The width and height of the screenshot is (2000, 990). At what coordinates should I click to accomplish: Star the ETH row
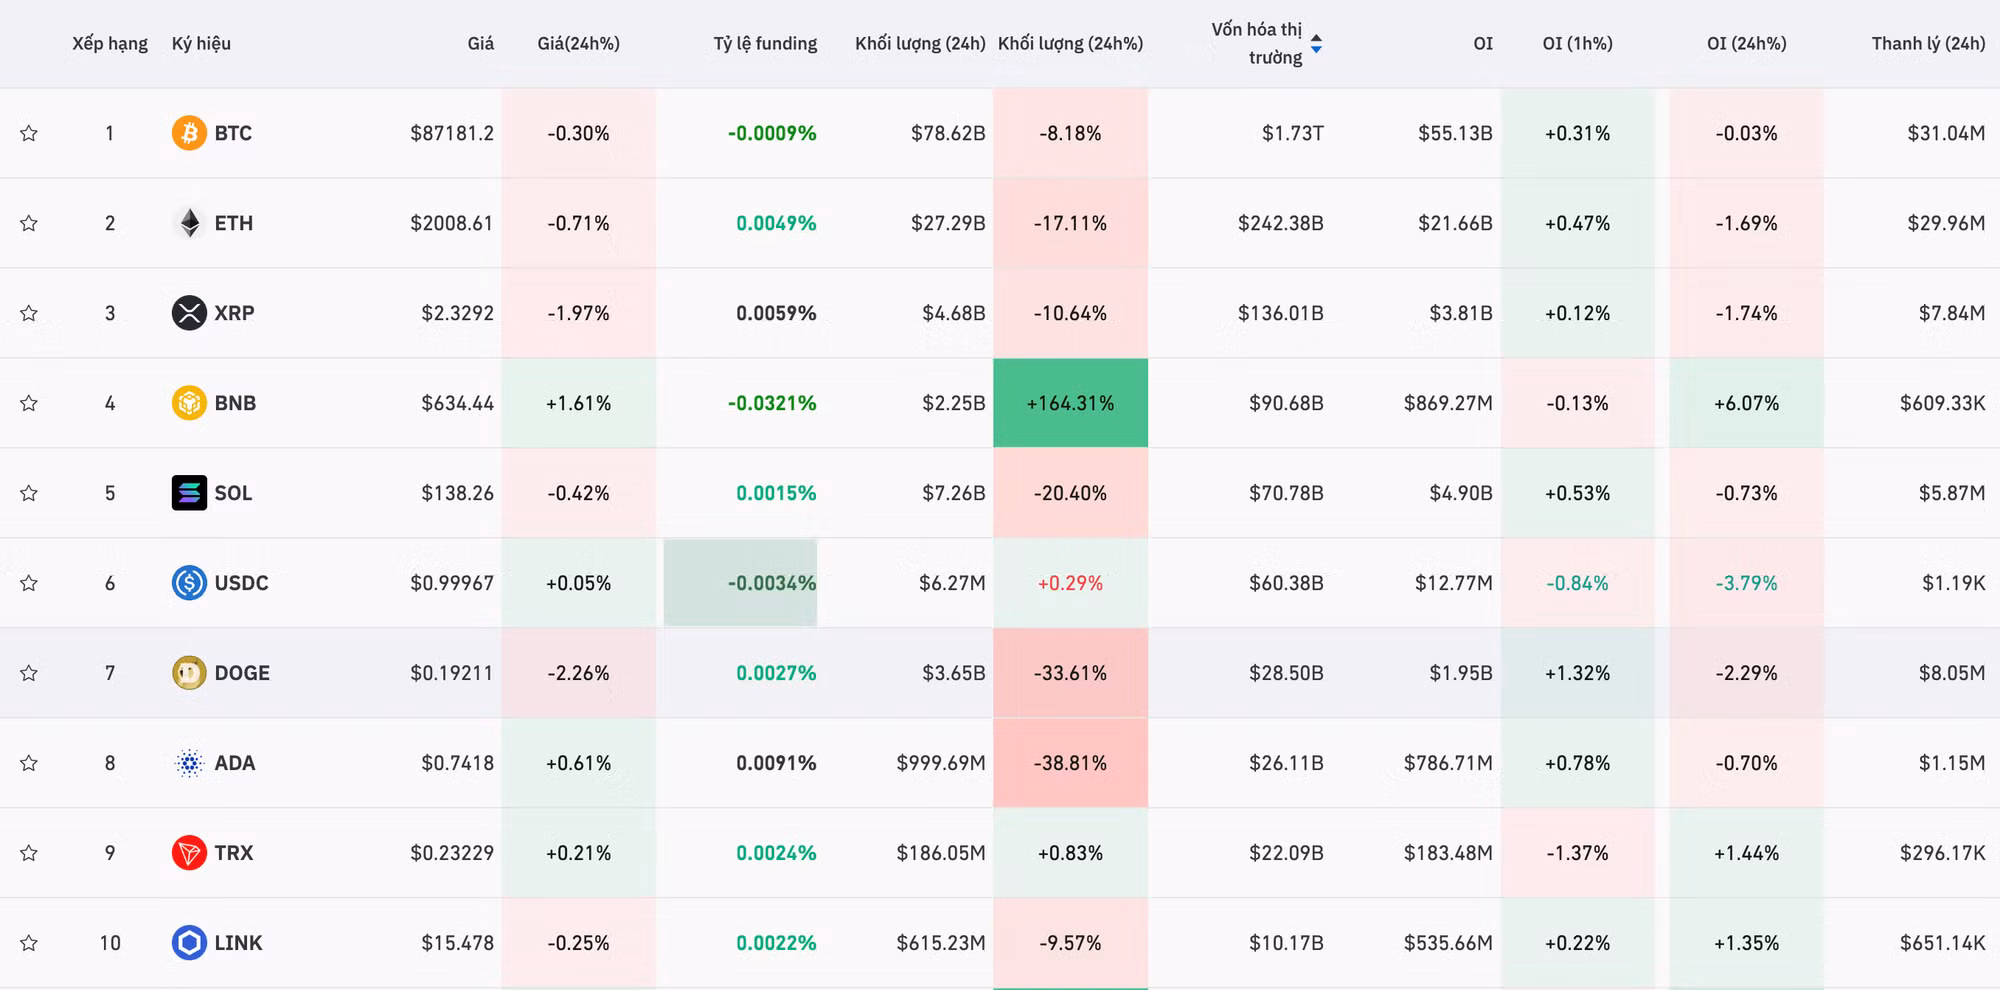tap(29, 223)
